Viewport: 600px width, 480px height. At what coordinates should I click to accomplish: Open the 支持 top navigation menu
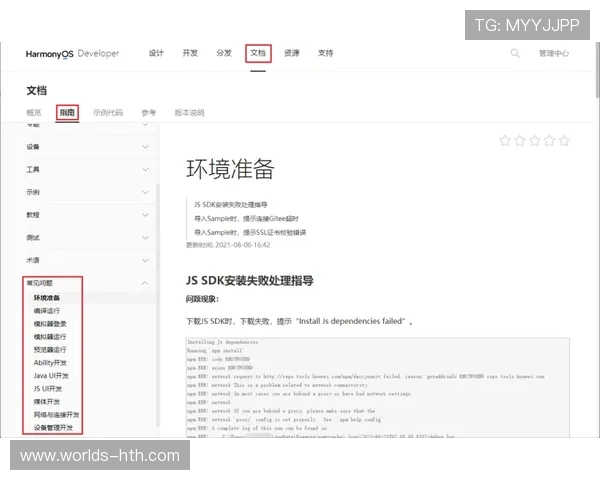[x=325, y=53]
